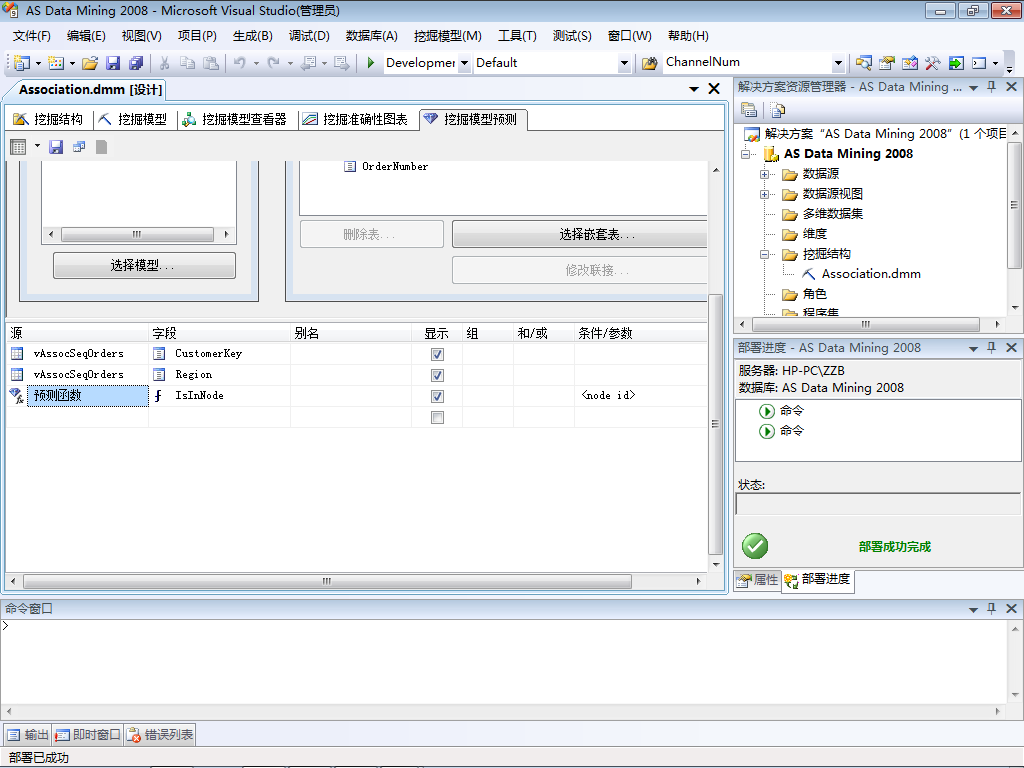Image resolution: width=1024 pixels, height=768 pixels.
Task: Click the New Project toolbar icon
Action: point(22,63)
